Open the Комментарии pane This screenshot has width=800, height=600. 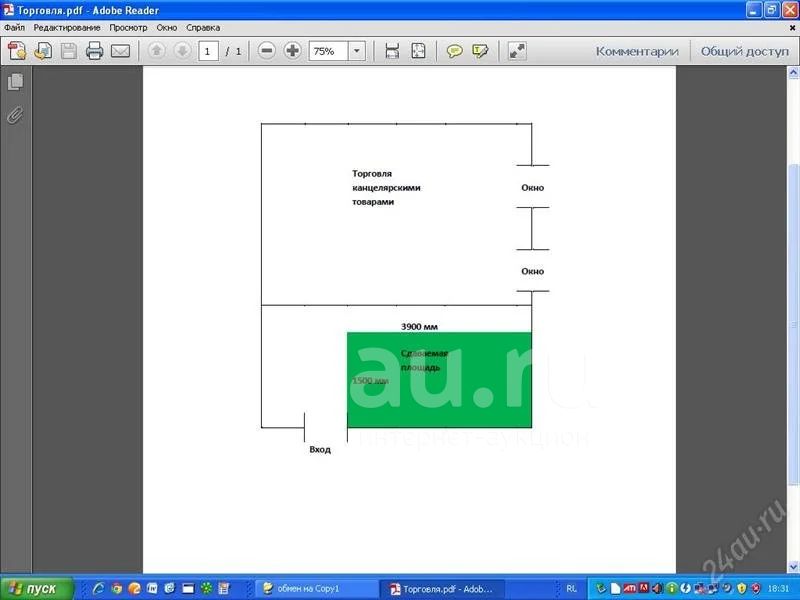coord(637,51)
